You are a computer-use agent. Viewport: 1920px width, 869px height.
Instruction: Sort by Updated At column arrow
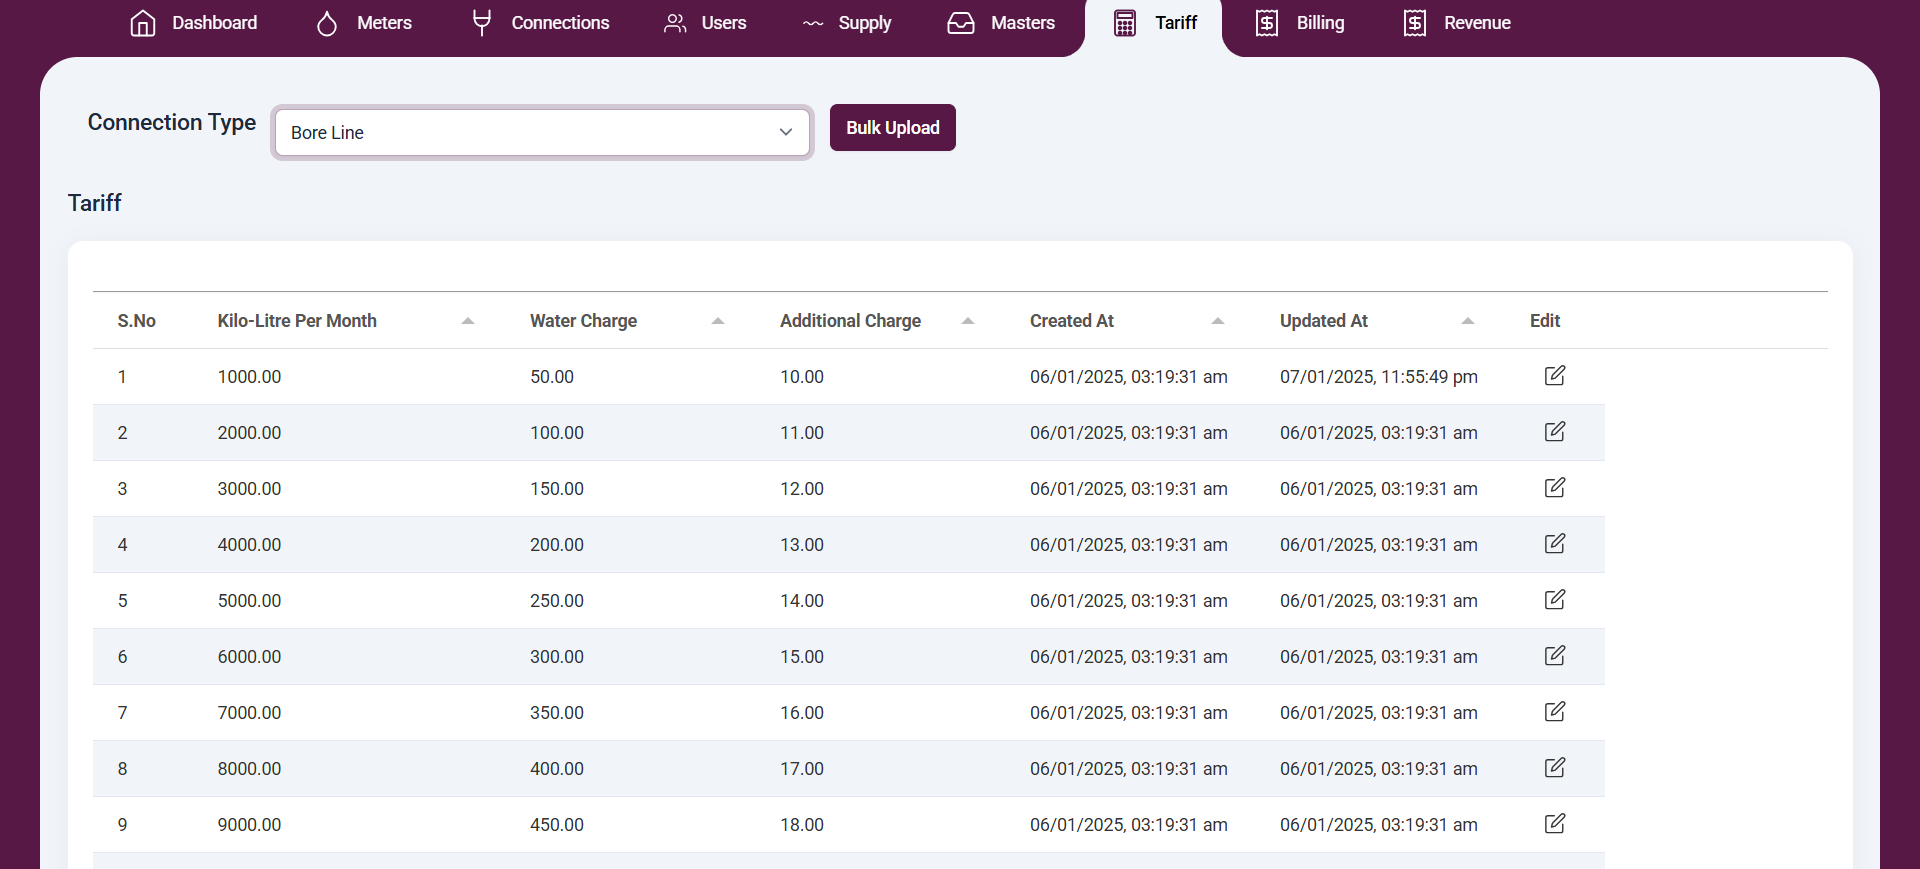(x=1467, y=321)
